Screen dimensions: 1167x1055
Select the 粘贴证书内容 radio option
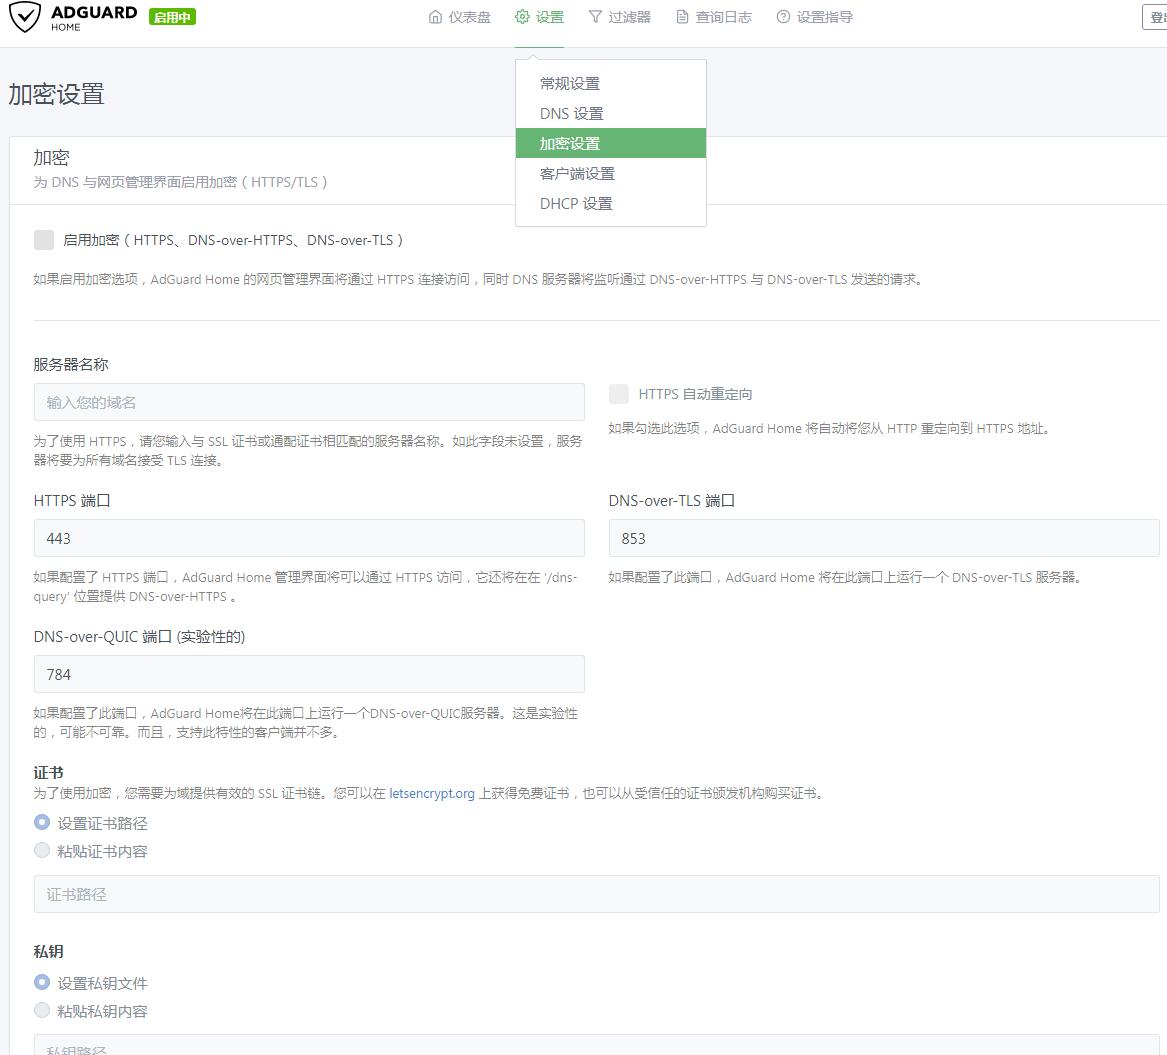[x=41, y=851]
